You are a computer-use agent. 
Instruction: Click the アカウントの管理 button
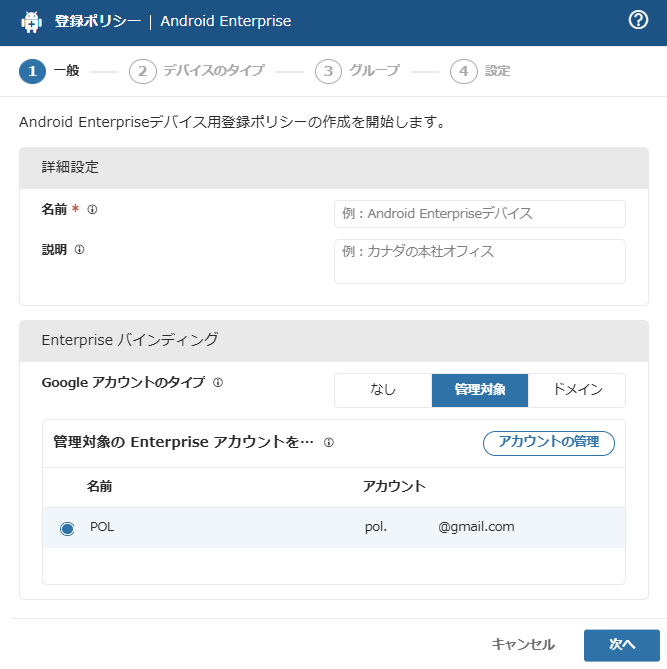[548, 443]
